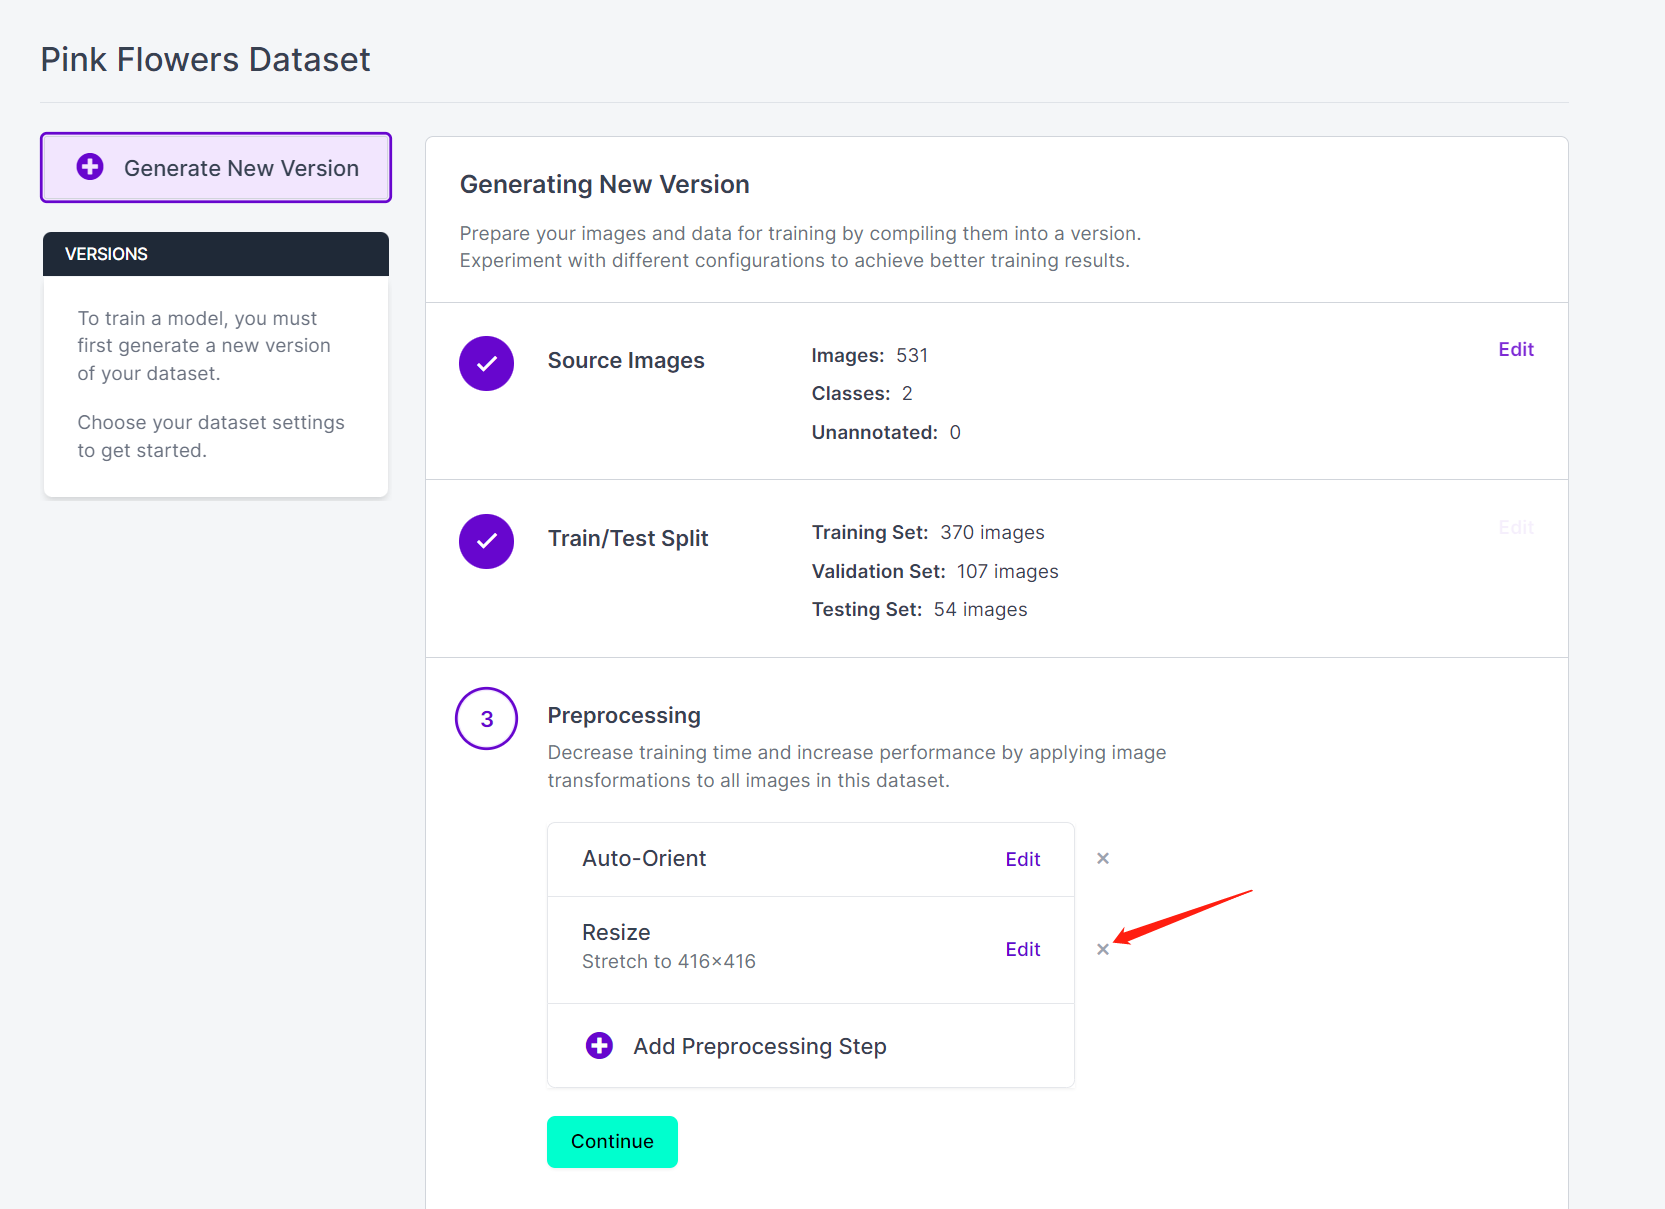1665x1209 pixels.
Task: Click Validation Set: 107 images
Action: (935, 571)
